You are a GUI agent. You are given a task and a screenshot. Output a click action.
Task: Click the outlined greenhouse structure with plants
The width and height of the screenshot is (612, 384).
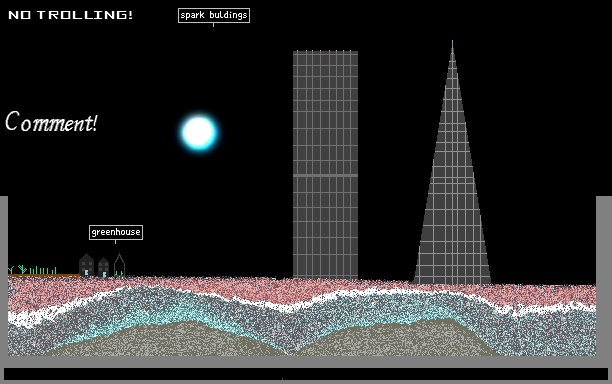coord(119,265)
